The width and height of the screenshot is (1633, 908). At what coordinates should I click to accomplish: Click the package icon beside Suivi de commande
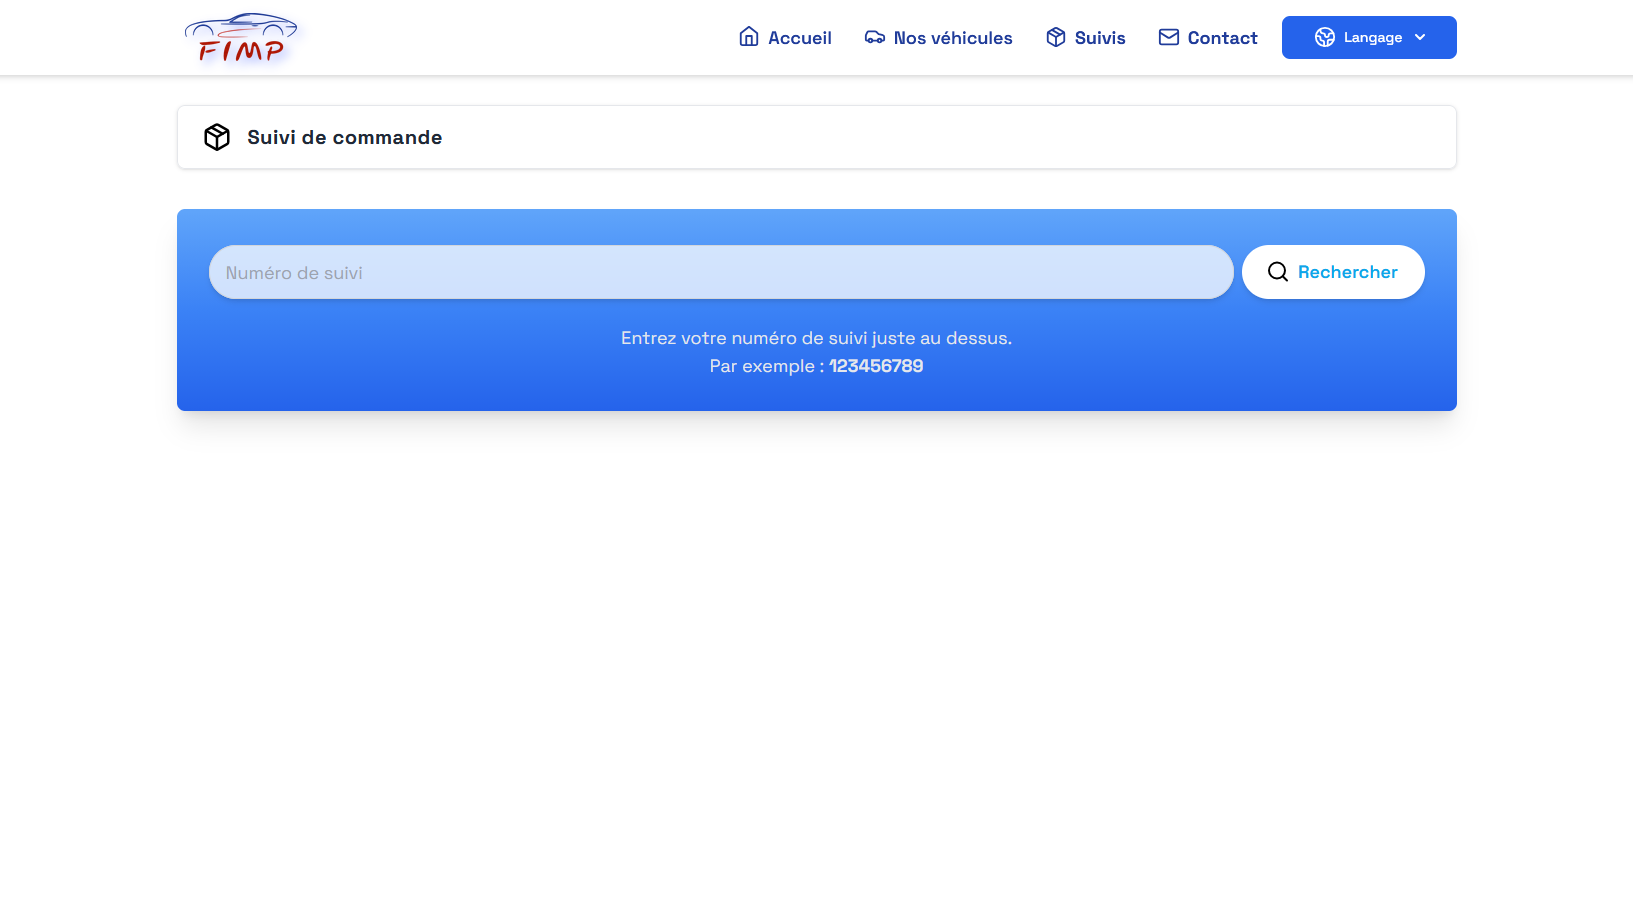click(217, 137)
